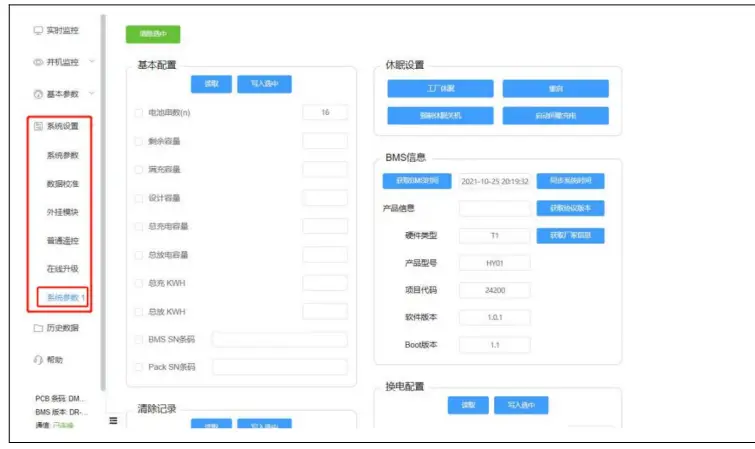
Task: Click the PCB 条码 status text
Action: click(x=60, y=398)
